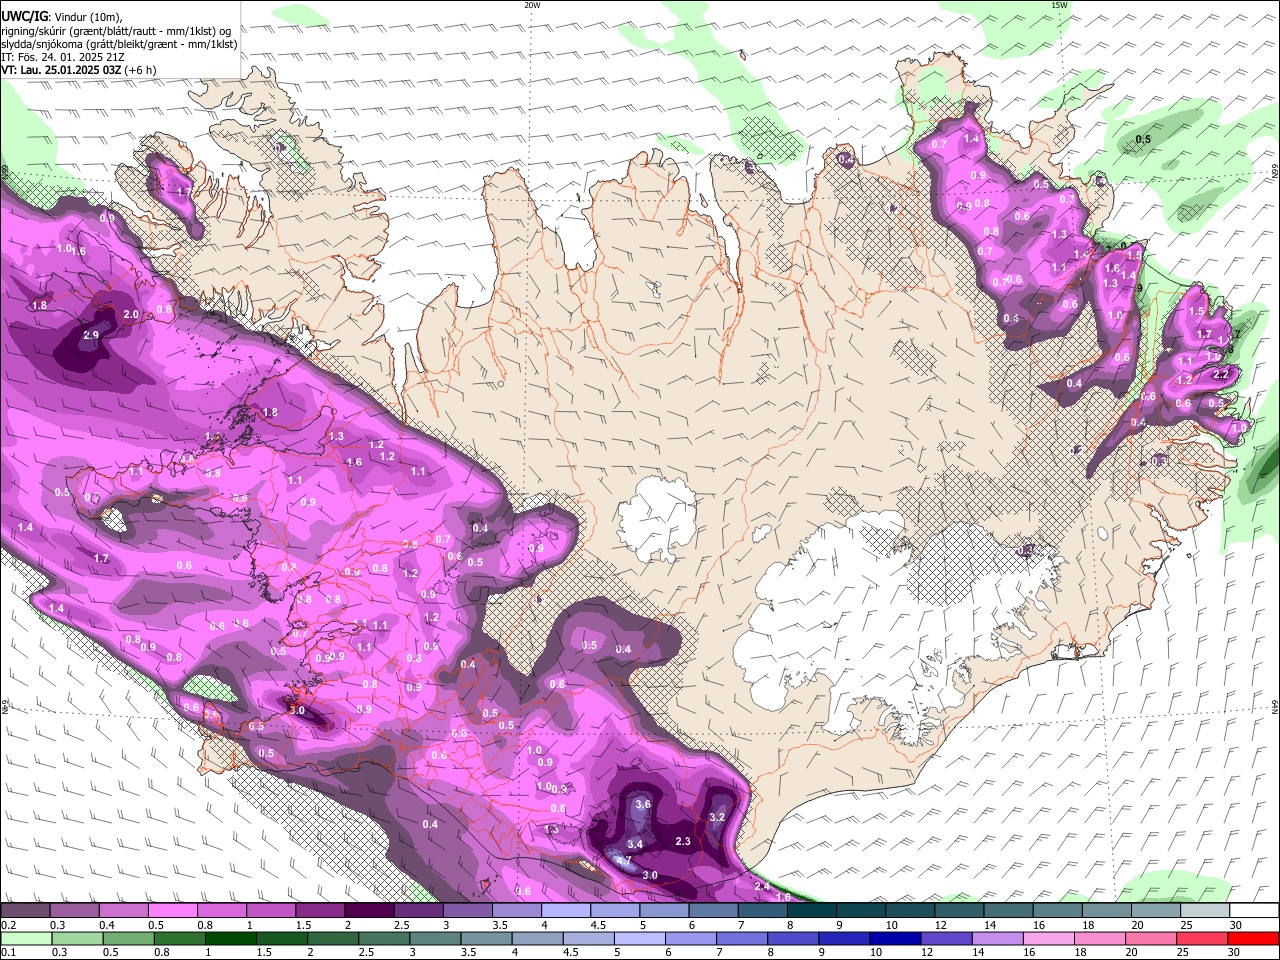Click the snow-scale swatch starting at 0.2
1280x960 pixels.
[25, 910]
